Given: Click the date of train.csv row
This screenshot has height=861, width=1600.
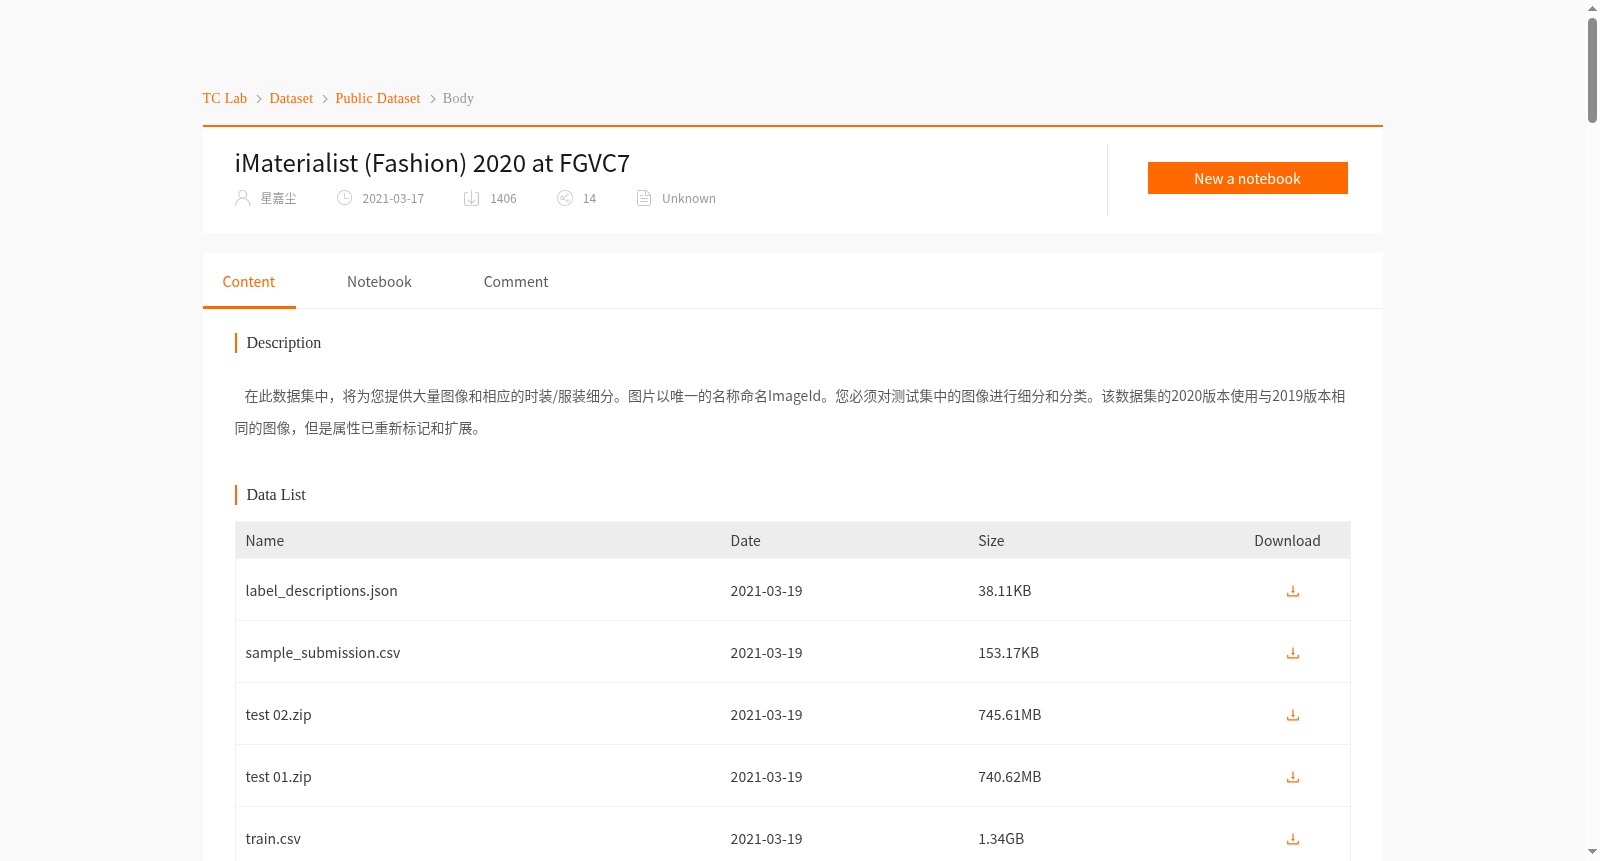Looking at the screenshot, I should pos(766,839).
